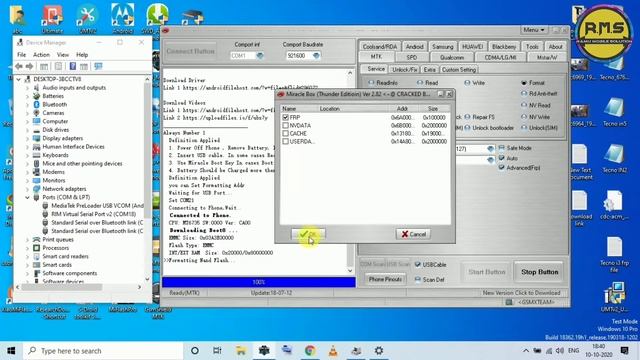Open Device Manager Help menu

pos(82,55)
